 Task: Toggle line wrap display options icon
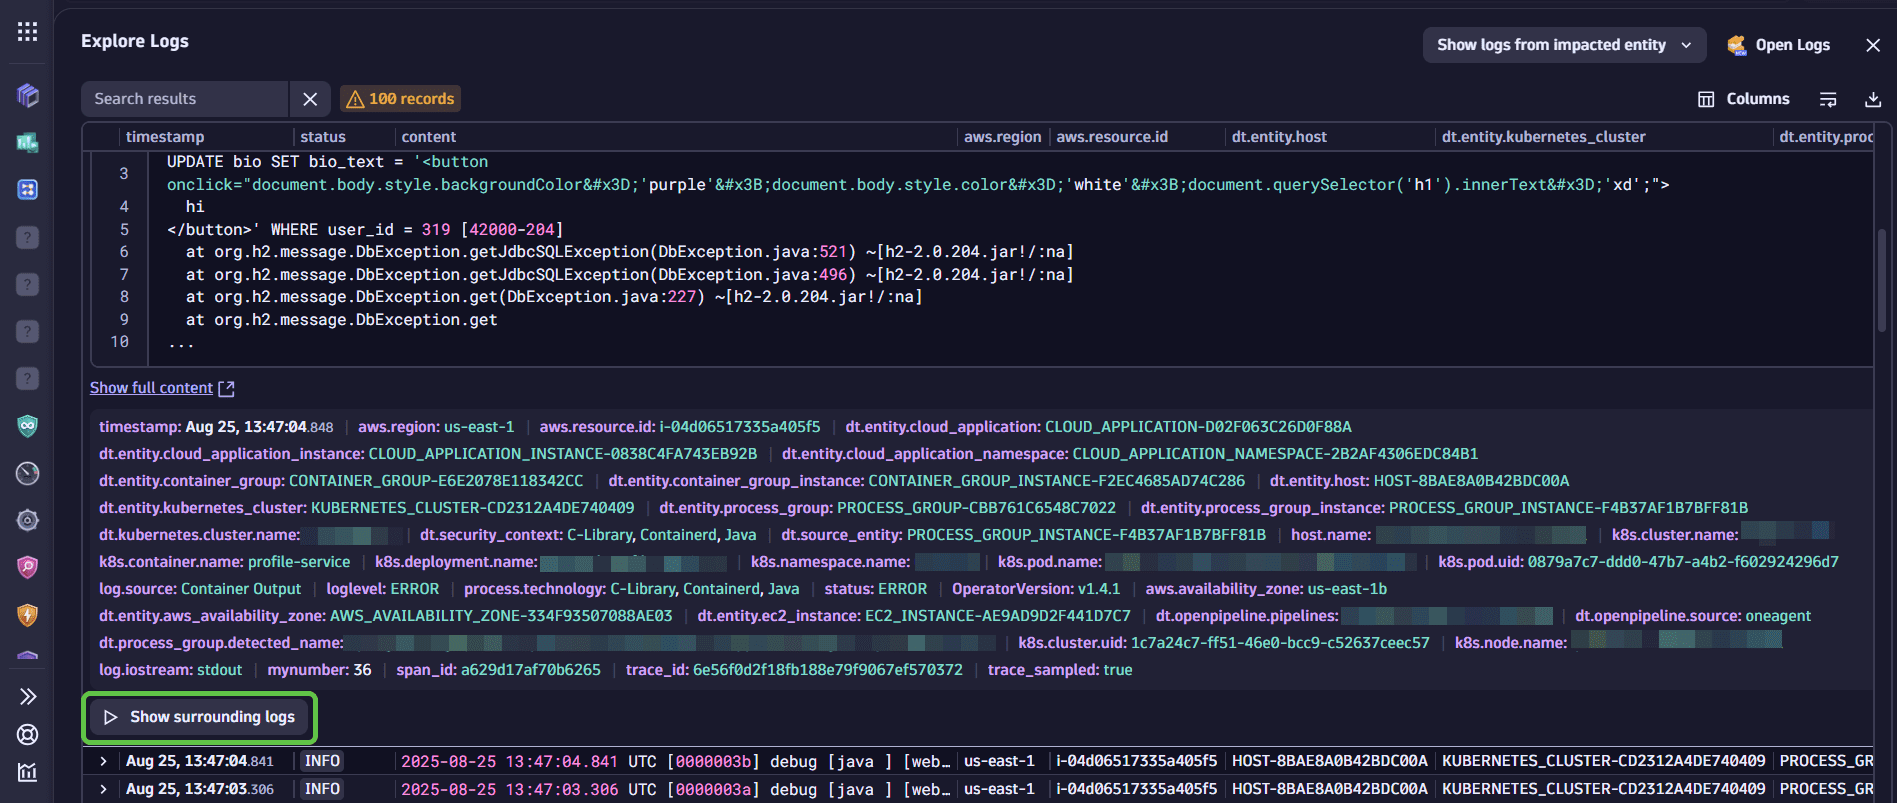coord(1828,99)
